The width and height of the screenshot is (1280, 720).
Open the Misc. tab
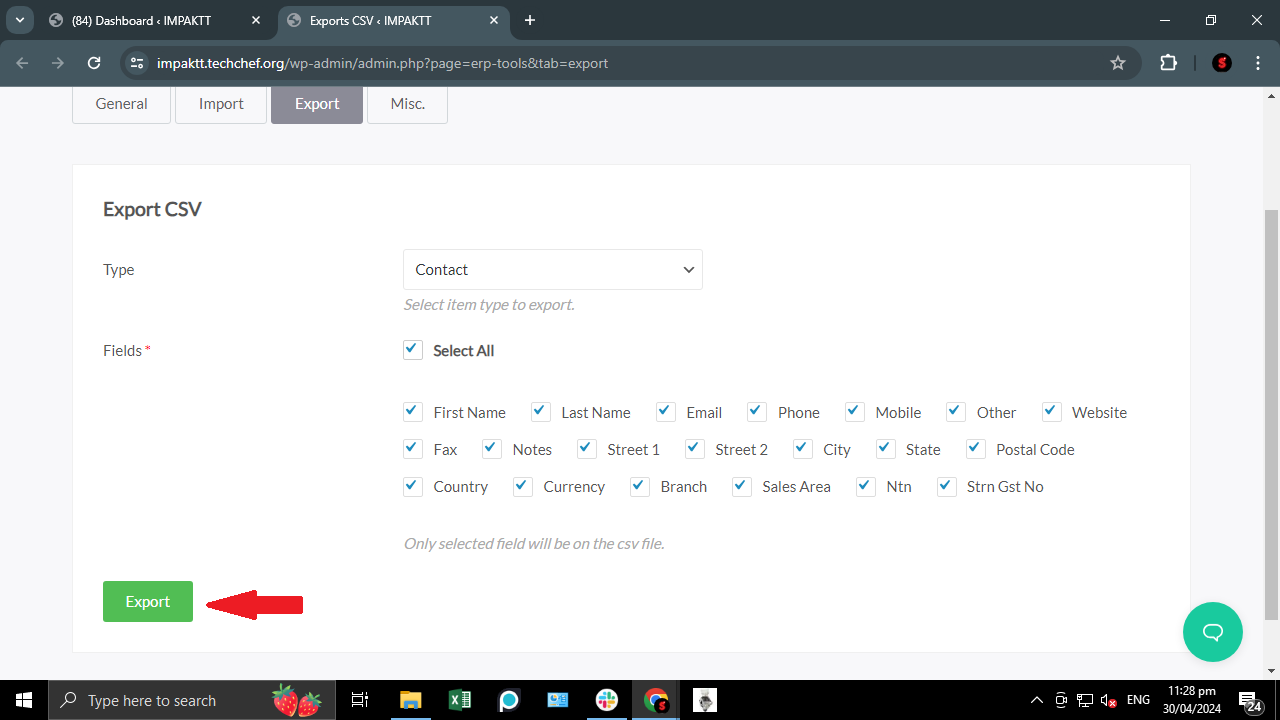point(407,104)
